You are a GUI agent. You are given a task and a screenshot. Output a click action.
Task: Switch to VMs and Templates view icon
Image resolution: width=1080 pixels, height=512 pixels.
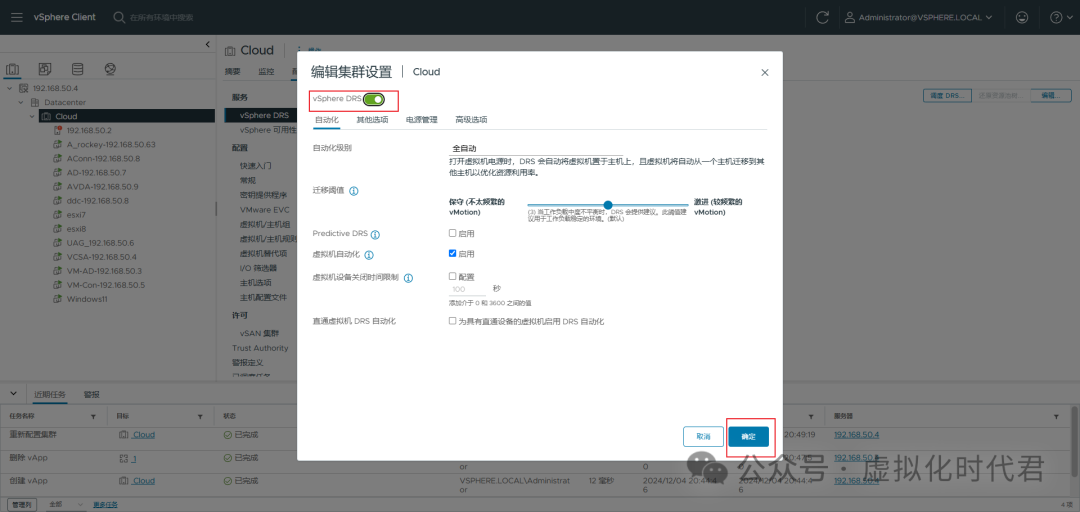(45, 70)
